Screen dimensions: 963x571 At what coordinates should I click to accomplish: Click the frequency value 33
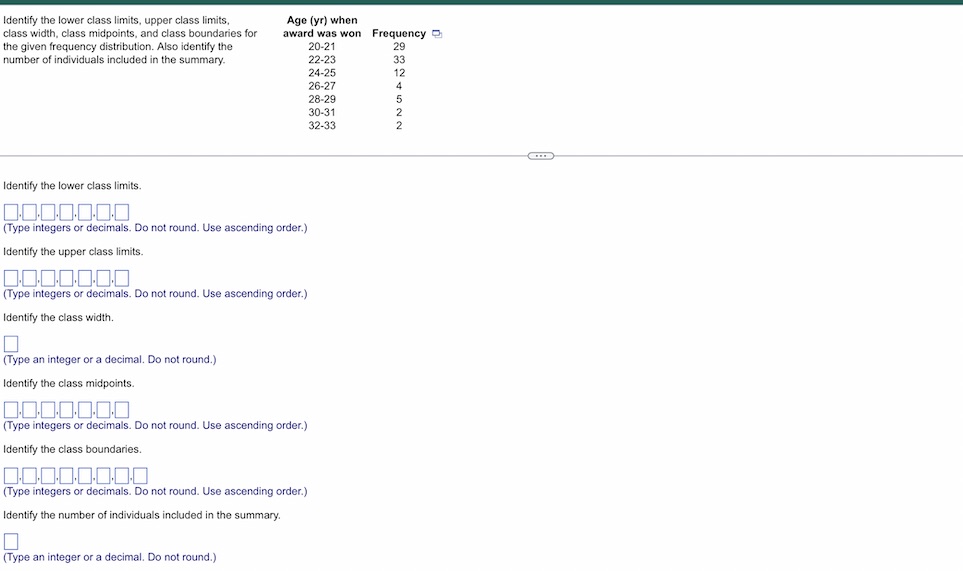point(399,60)
